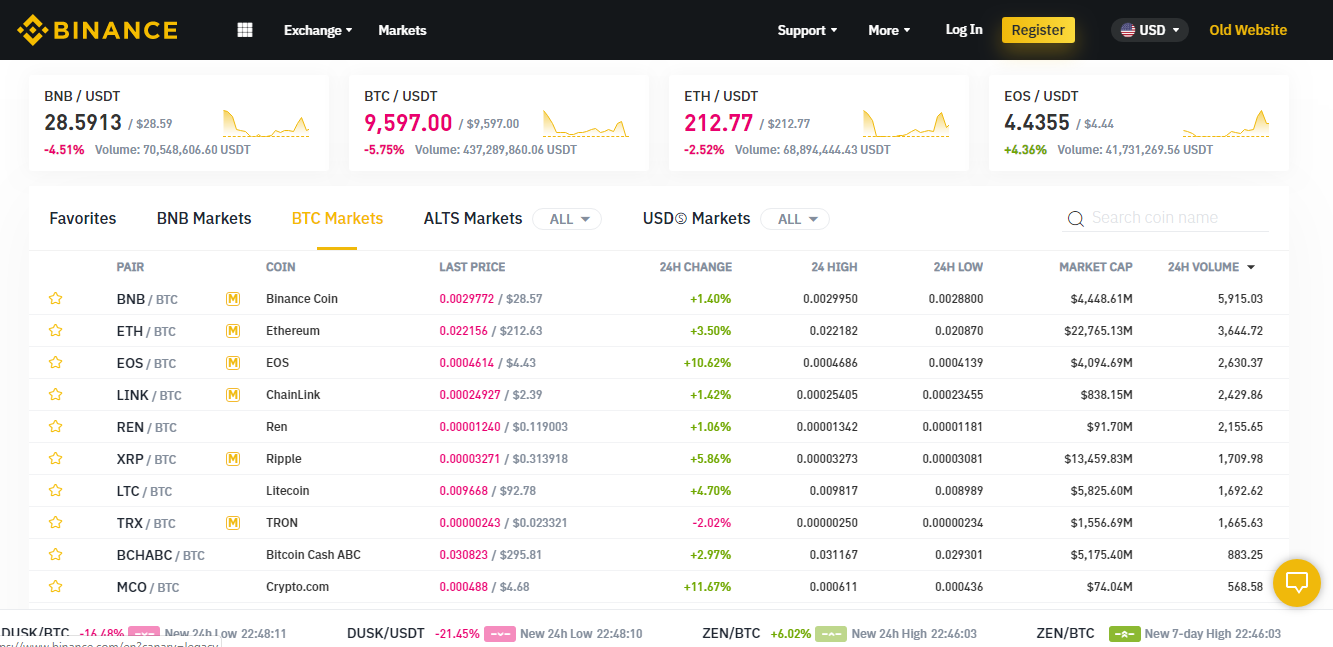Click TRX -2.02% change value
The height and width of the screenshot is (647, 1333).
pyautogui.click(x=711, y=523)
